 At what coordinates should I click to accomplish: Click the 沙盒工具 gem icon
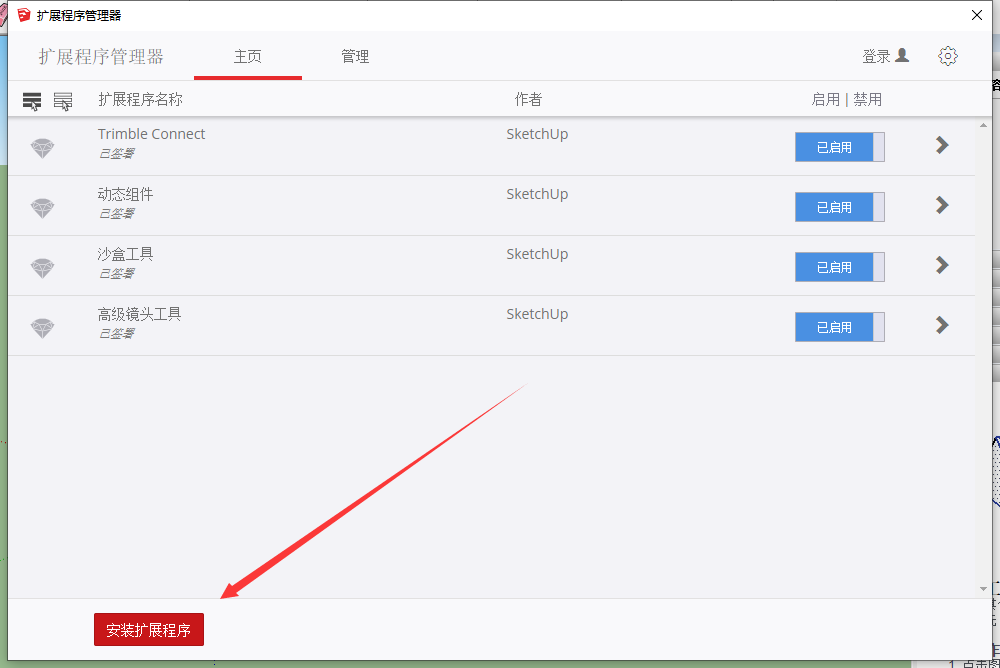42,268
